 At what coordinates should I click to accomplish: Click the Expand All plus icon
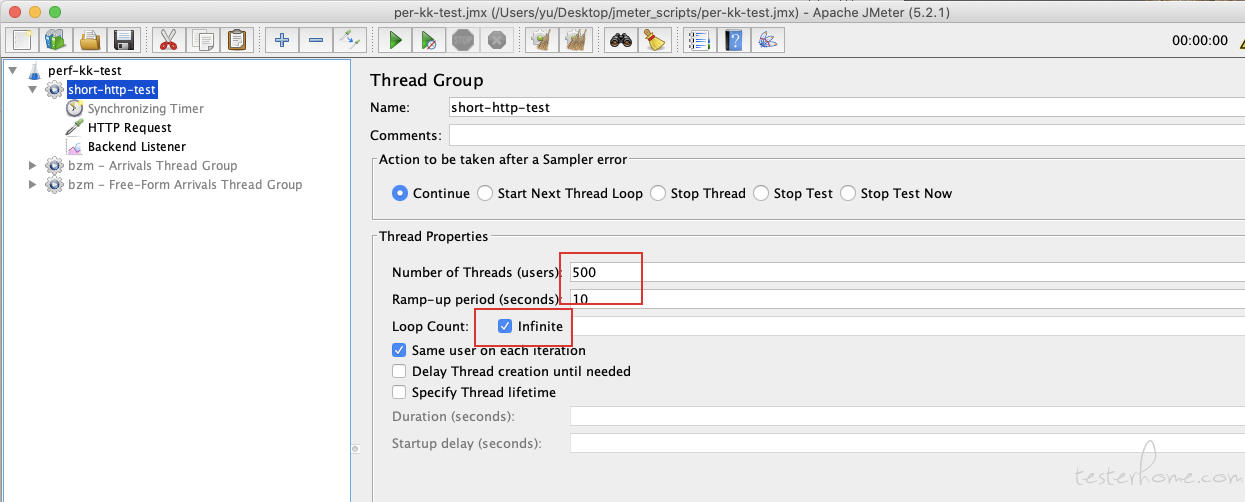[282, 40]
